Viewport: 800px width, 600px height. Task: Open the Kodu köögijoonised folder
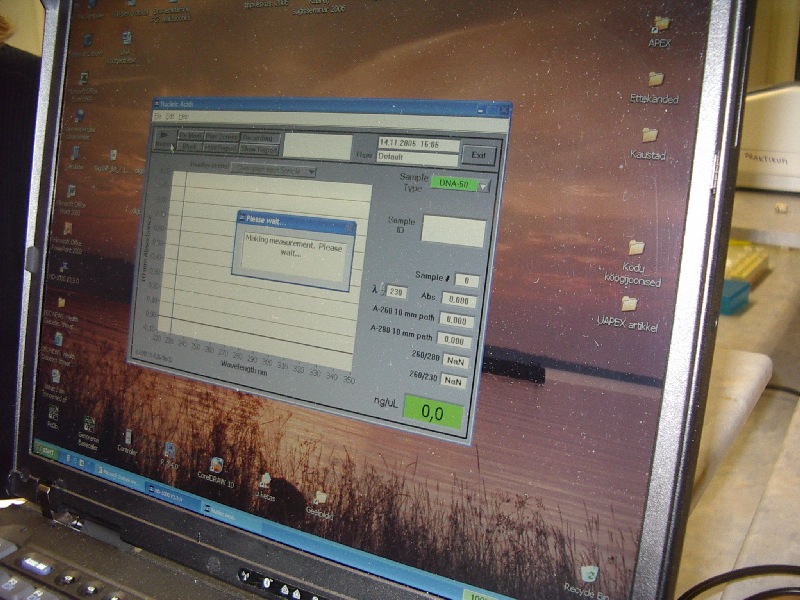click(634, 263)
